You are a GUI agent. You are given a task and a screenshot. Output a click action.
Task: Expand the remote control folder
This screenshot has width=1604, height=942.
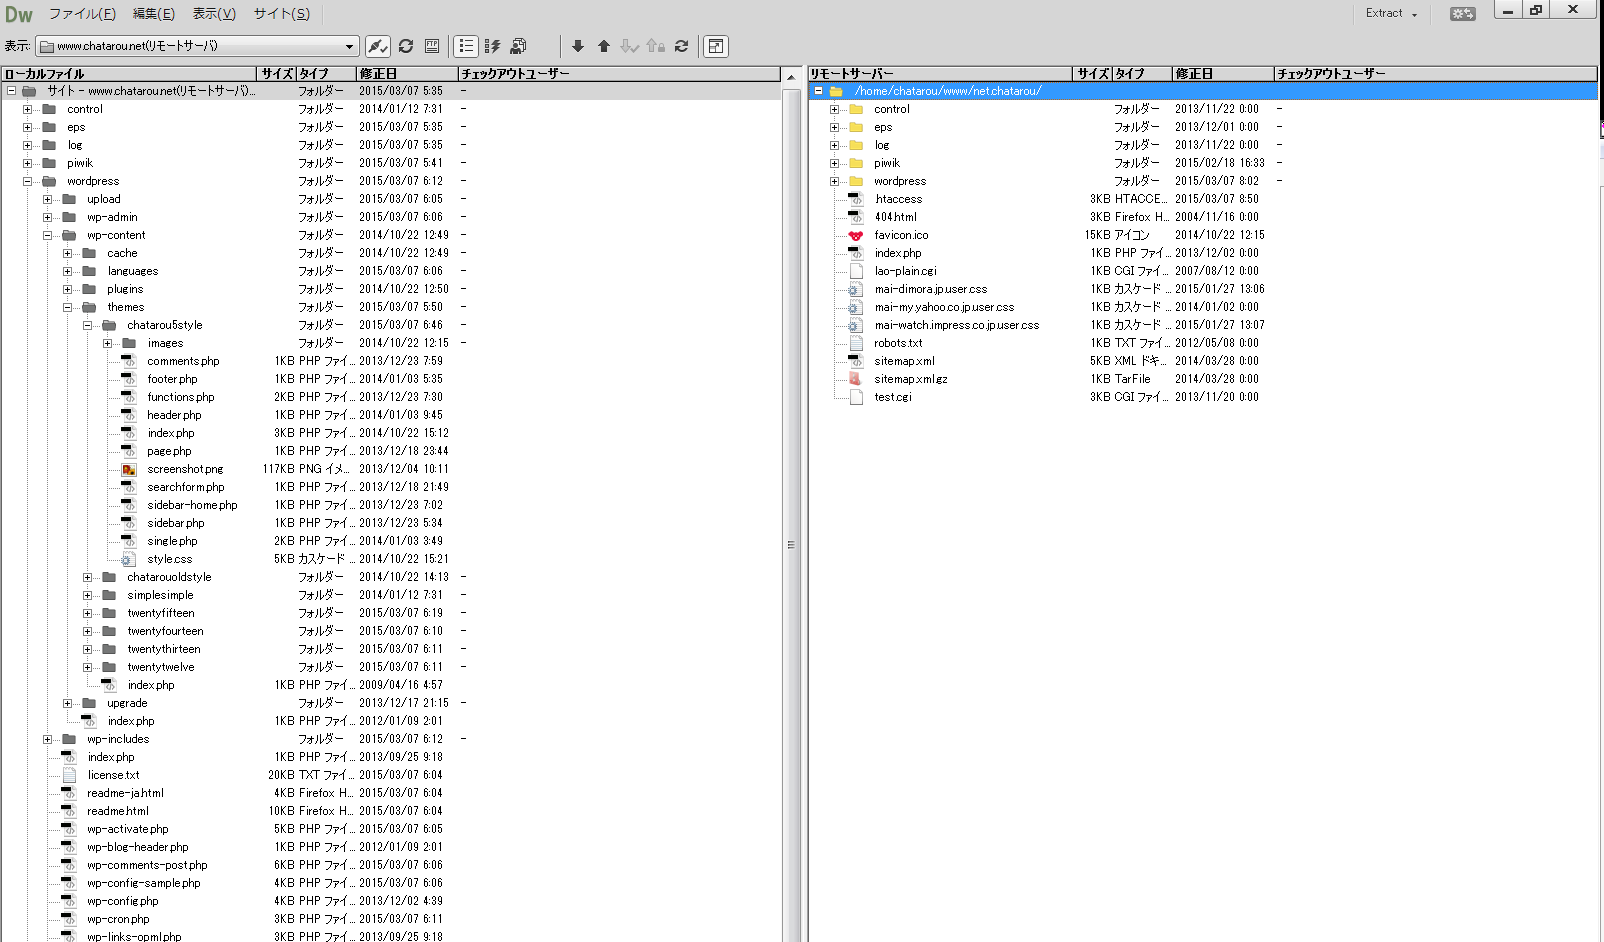click(x=835, y=109)
